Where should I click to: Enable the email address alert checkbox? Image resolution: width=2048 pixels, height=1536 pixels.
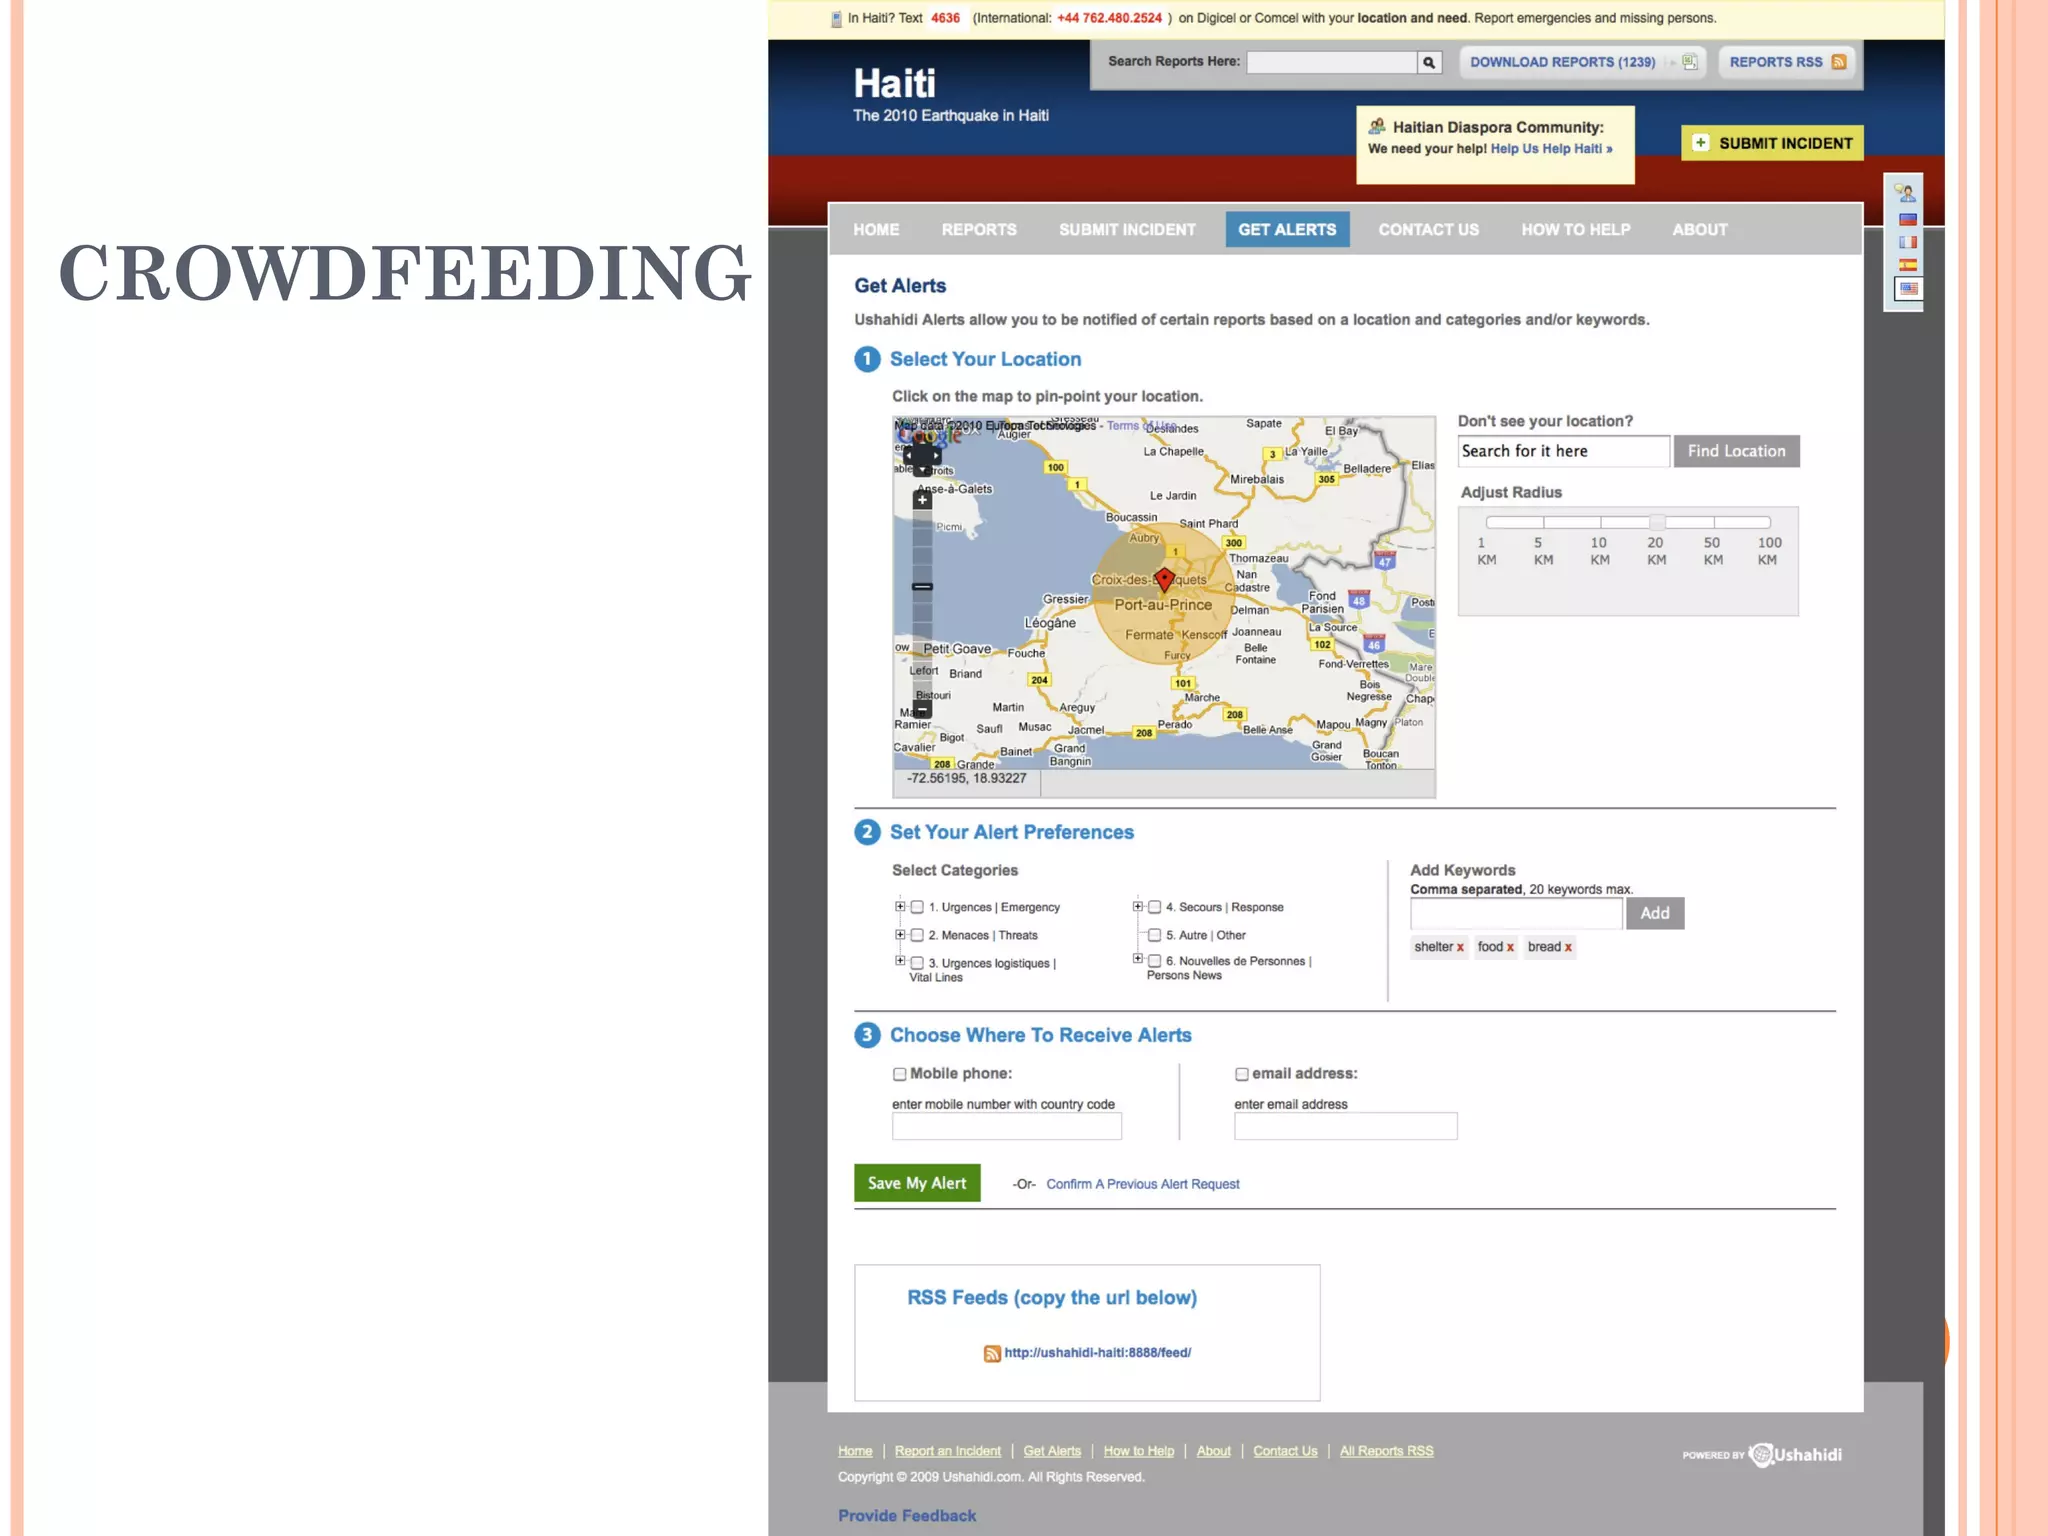pos(1242,1074)
